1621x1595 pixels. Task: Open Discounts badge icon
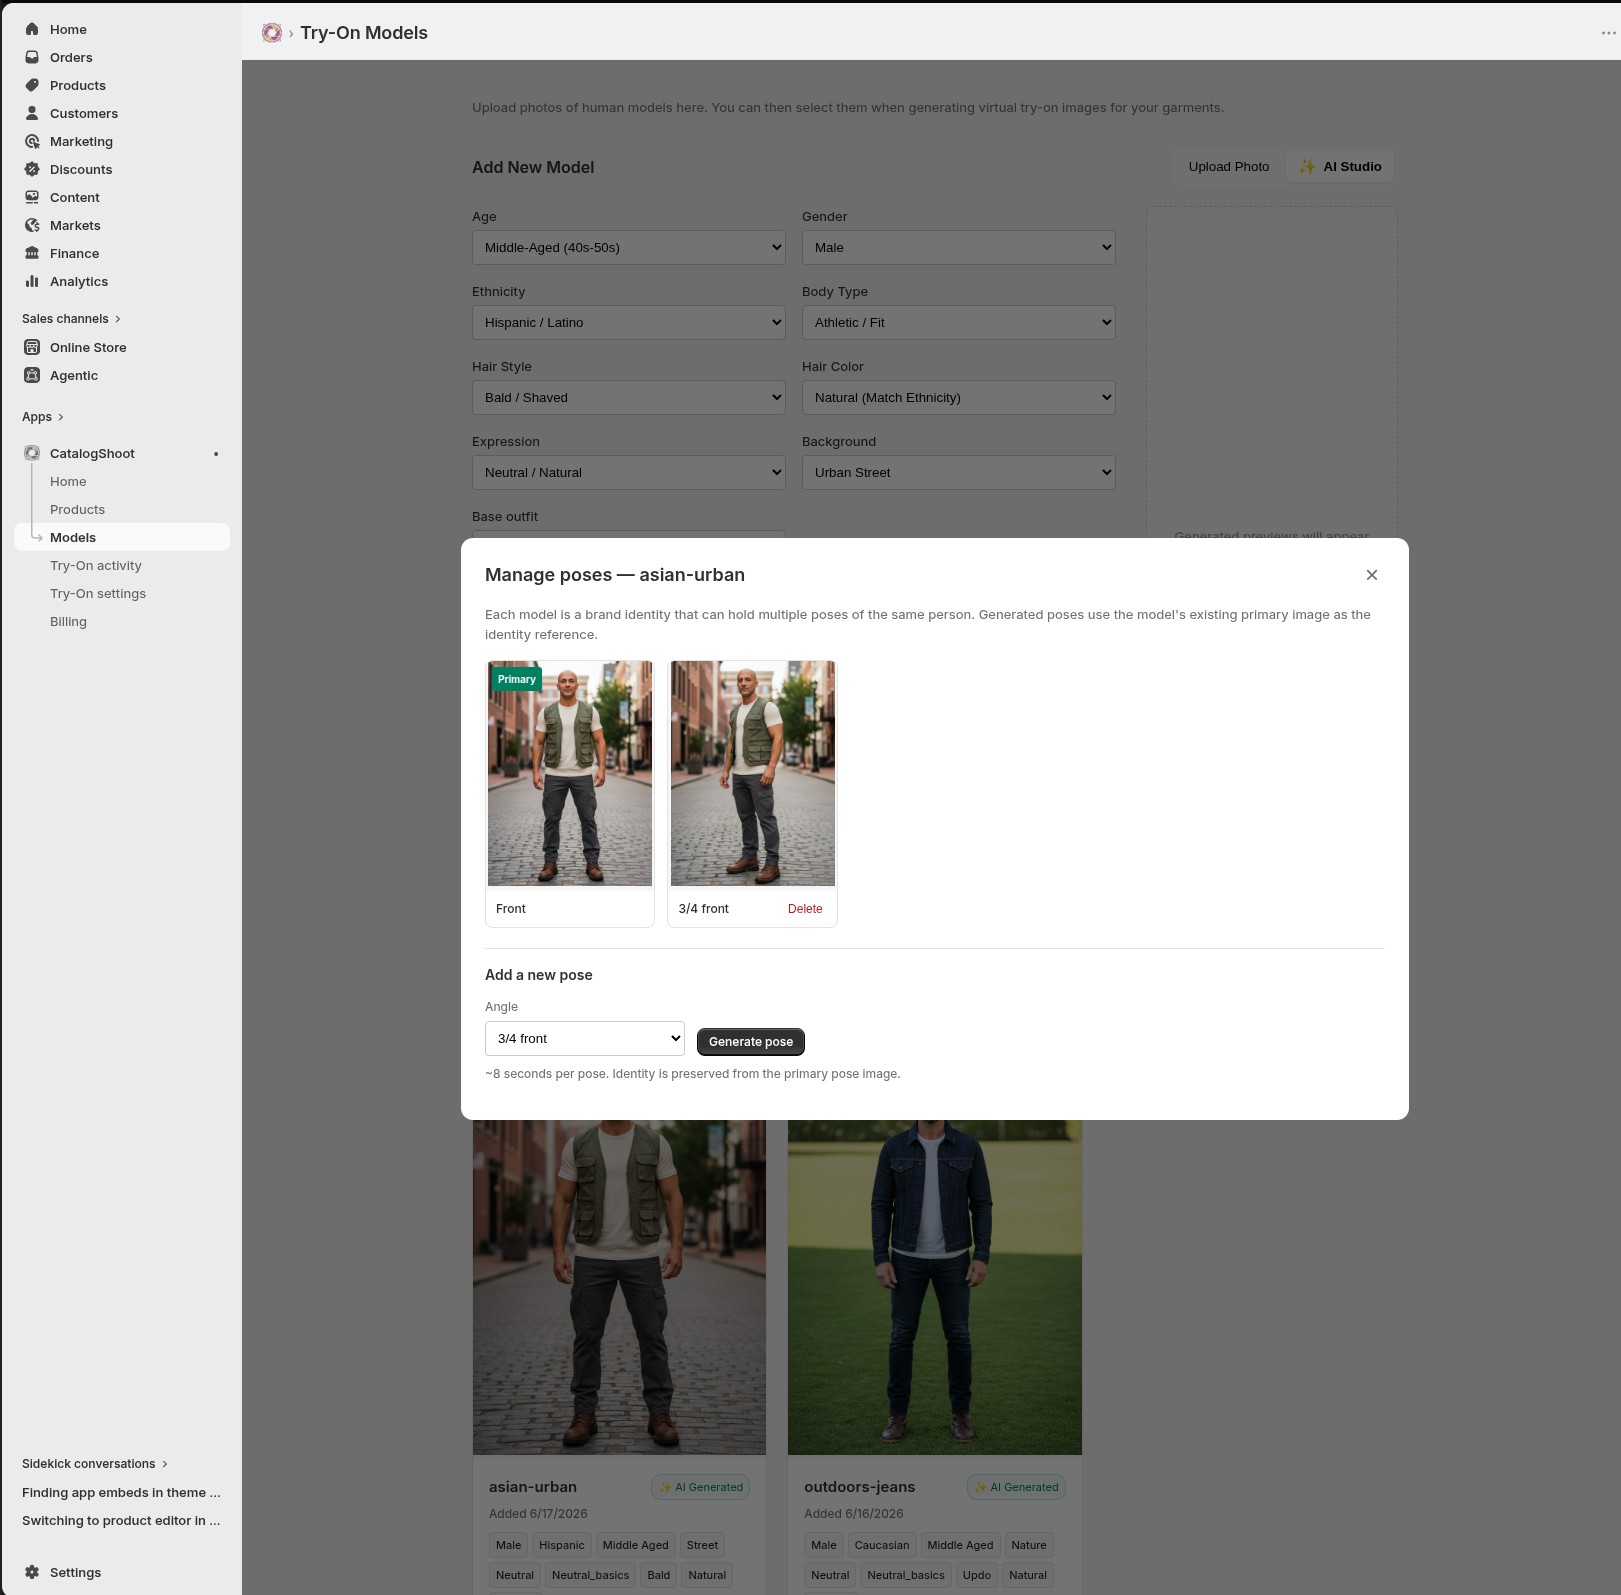coord(32,169)
